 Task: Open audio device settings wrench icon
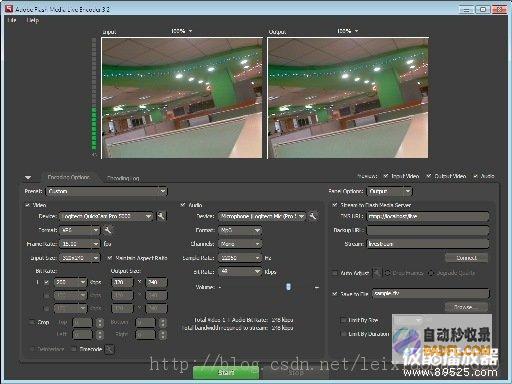click(x=313, y=216)
